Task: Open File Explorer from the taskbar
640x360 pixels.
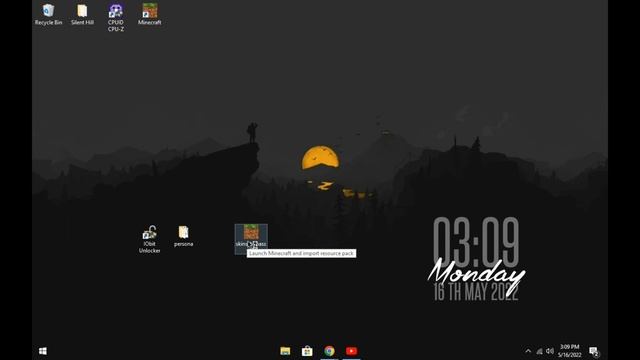Action: pyautogui.click(x=285, y=351)
